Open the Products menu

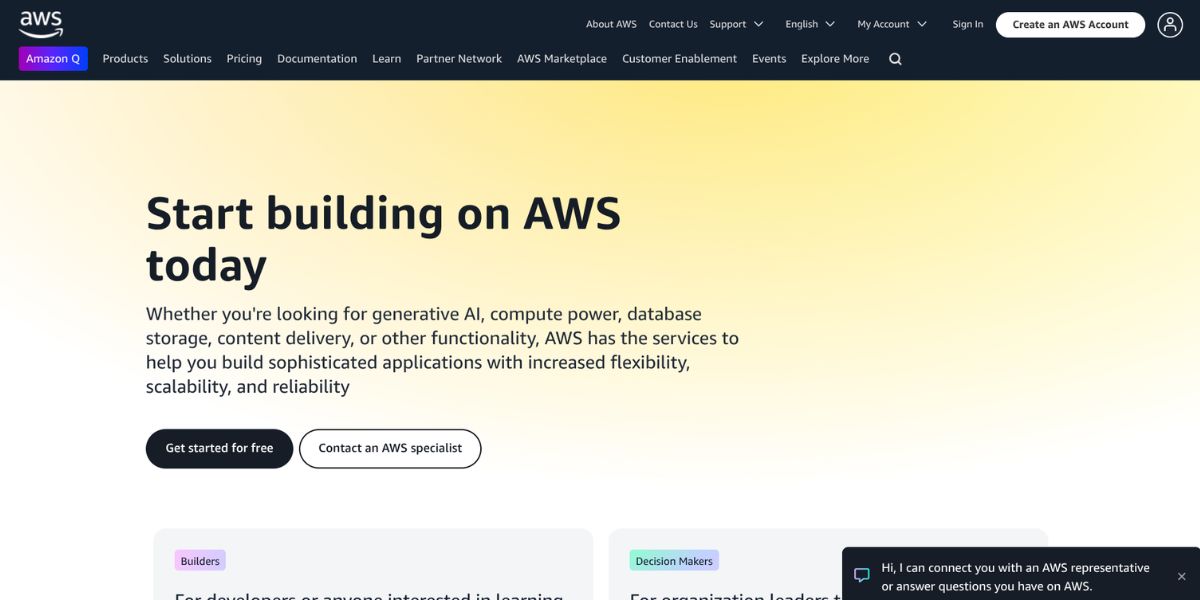[x=125, y=59]
